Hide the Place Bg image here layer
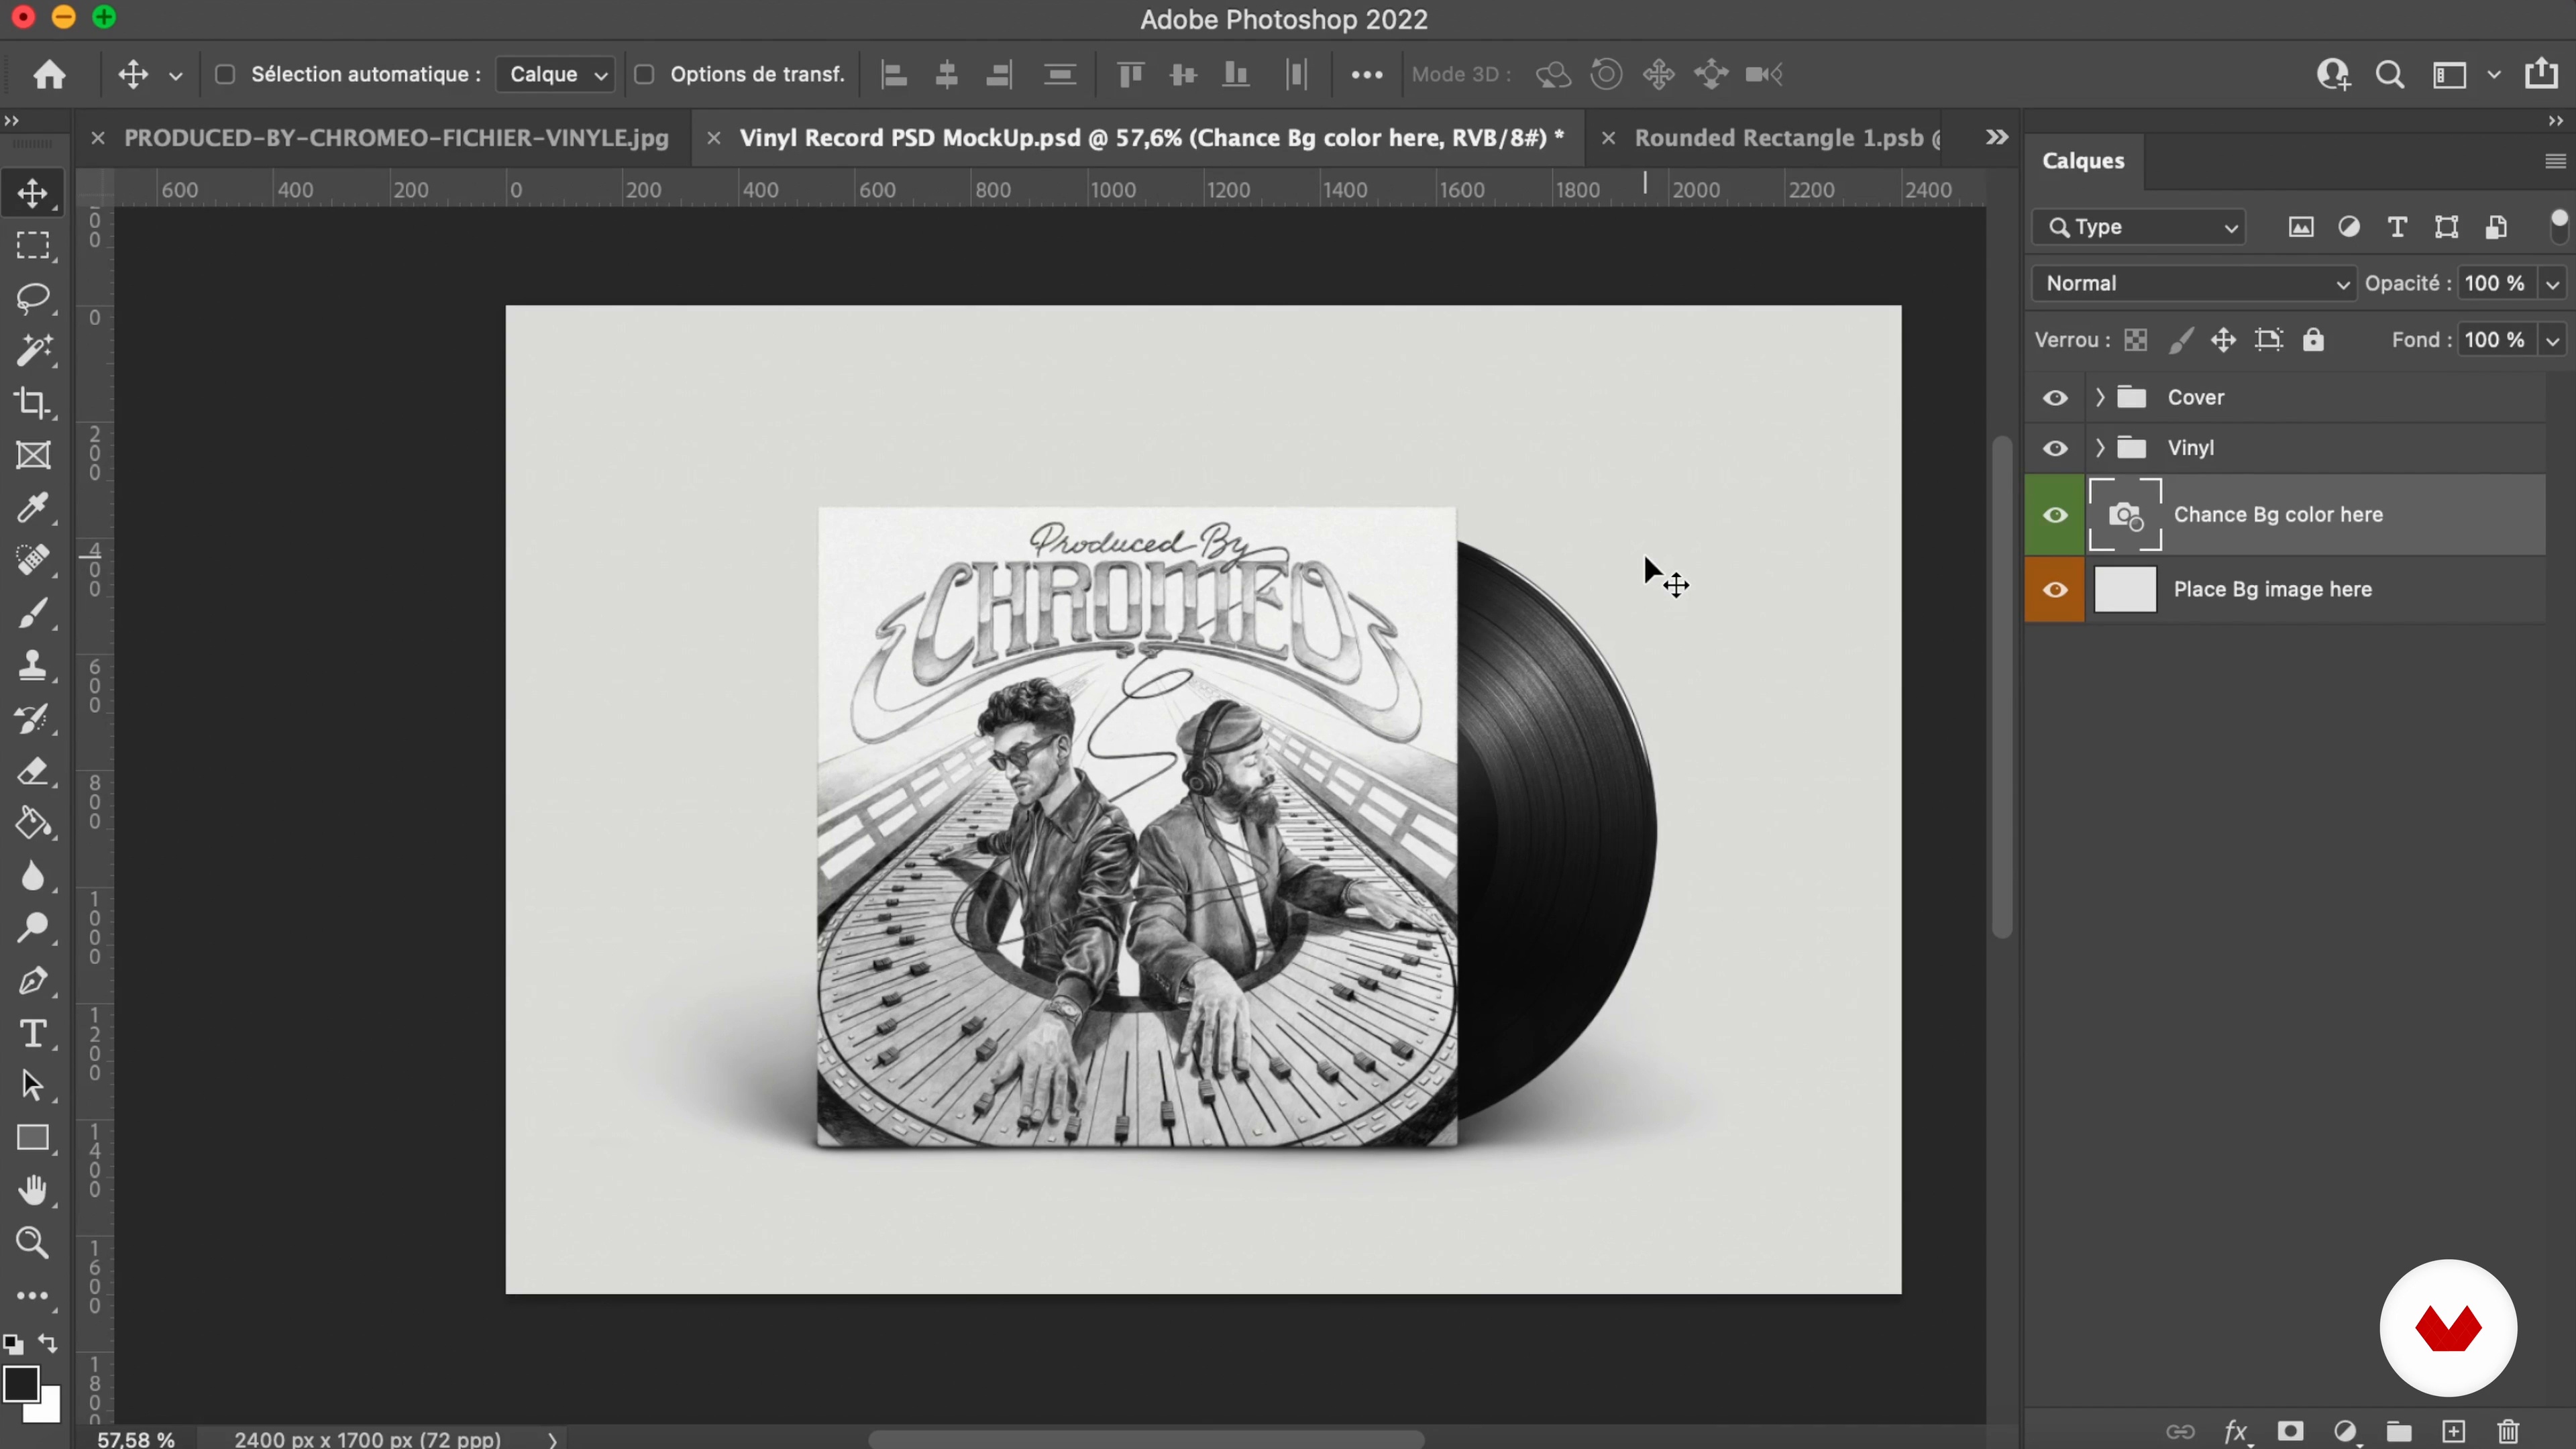Screen dimensions: 2576x1449 pos(2055,589)
